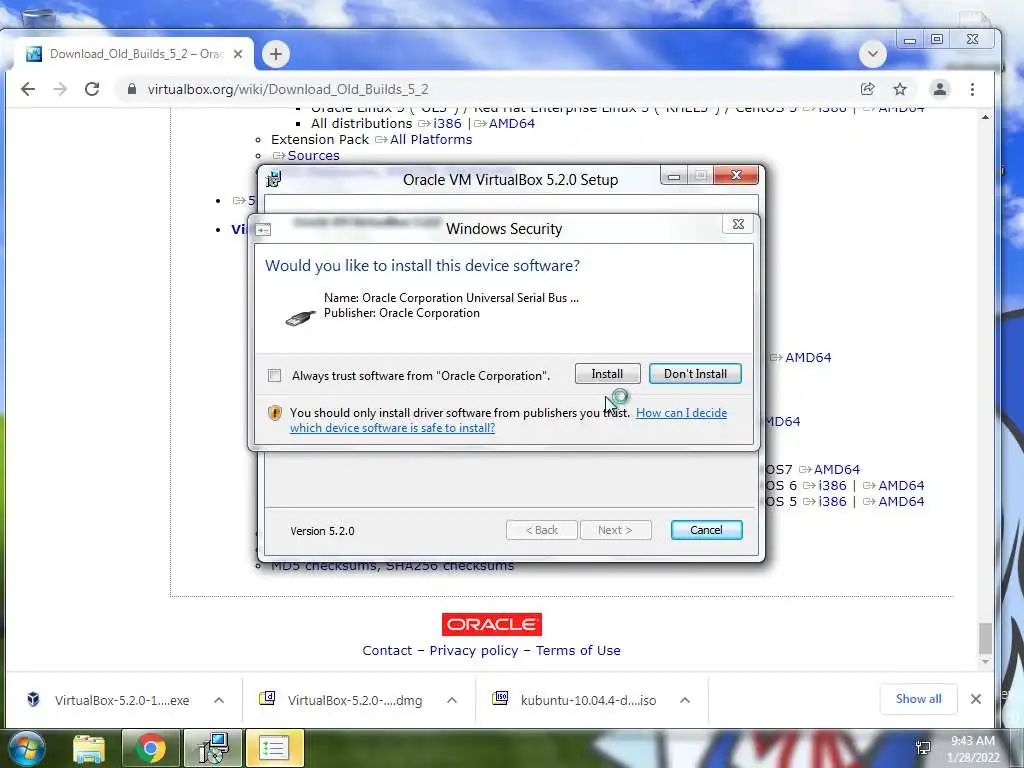This screenshot has height=768, width=1024.
Task: Open the Privacy policy footer link
Action: coord(473,650)
